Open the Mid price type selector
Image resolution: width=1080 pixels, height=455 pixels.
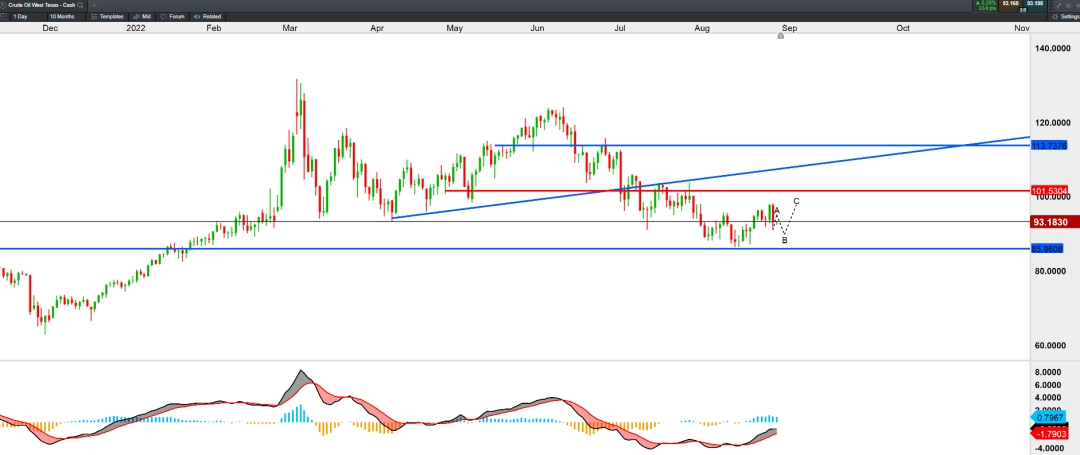(142, 16)
